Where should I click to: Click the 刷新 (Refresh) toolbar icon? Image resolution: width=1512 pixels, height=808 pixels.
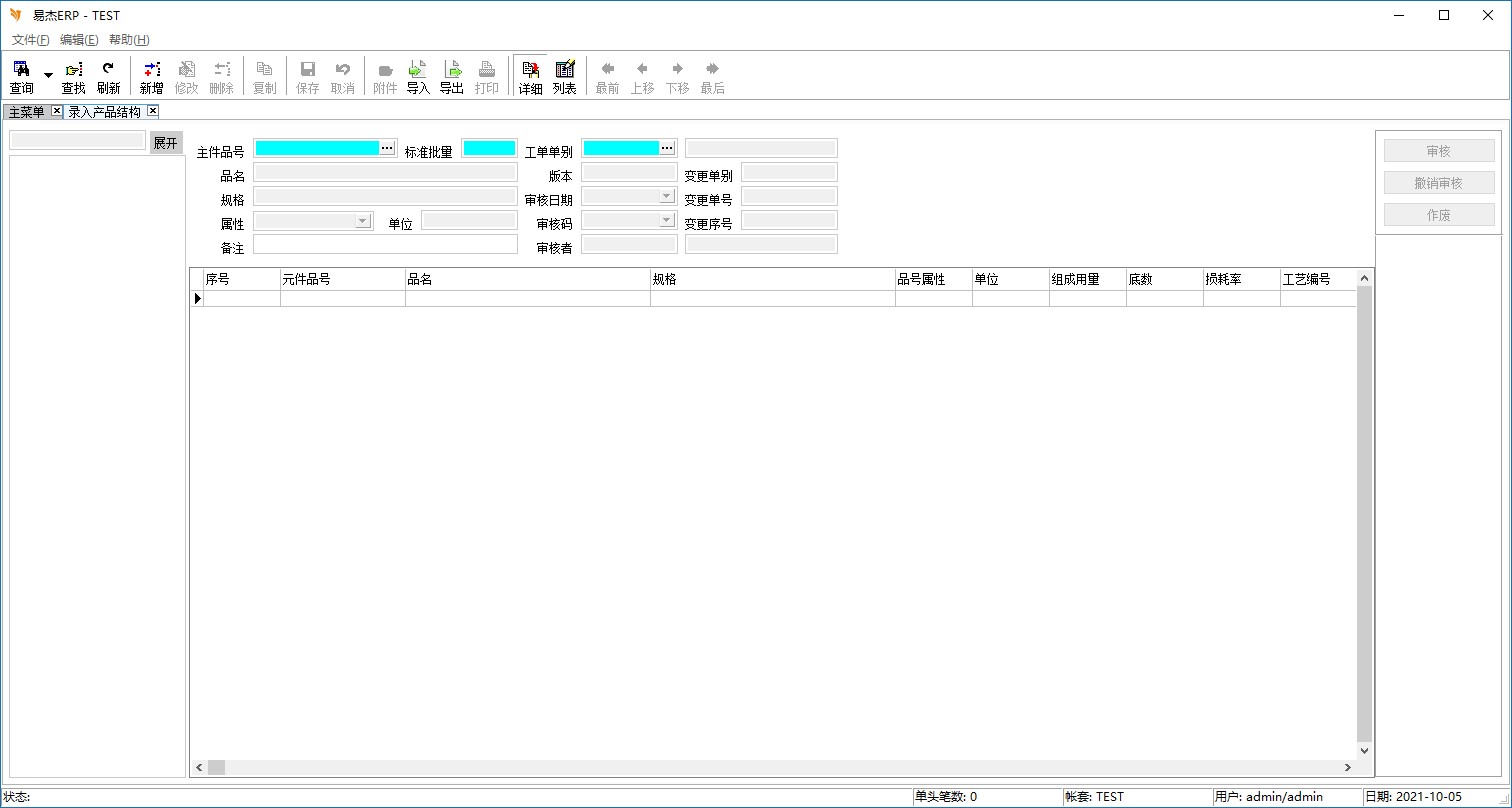(x=108, y=76)
